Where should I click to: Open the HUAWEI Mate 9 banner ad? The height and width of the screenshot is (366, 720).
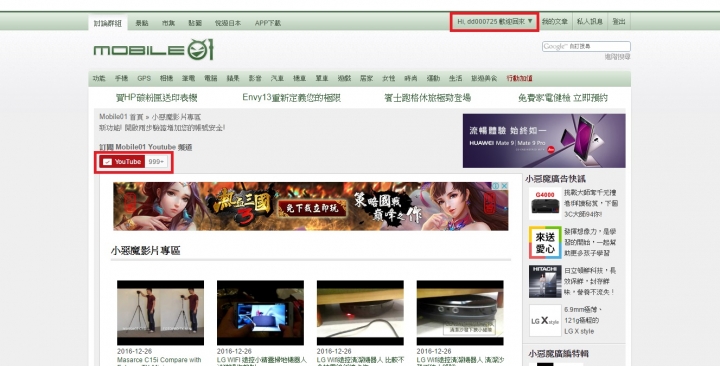(544, 141)
